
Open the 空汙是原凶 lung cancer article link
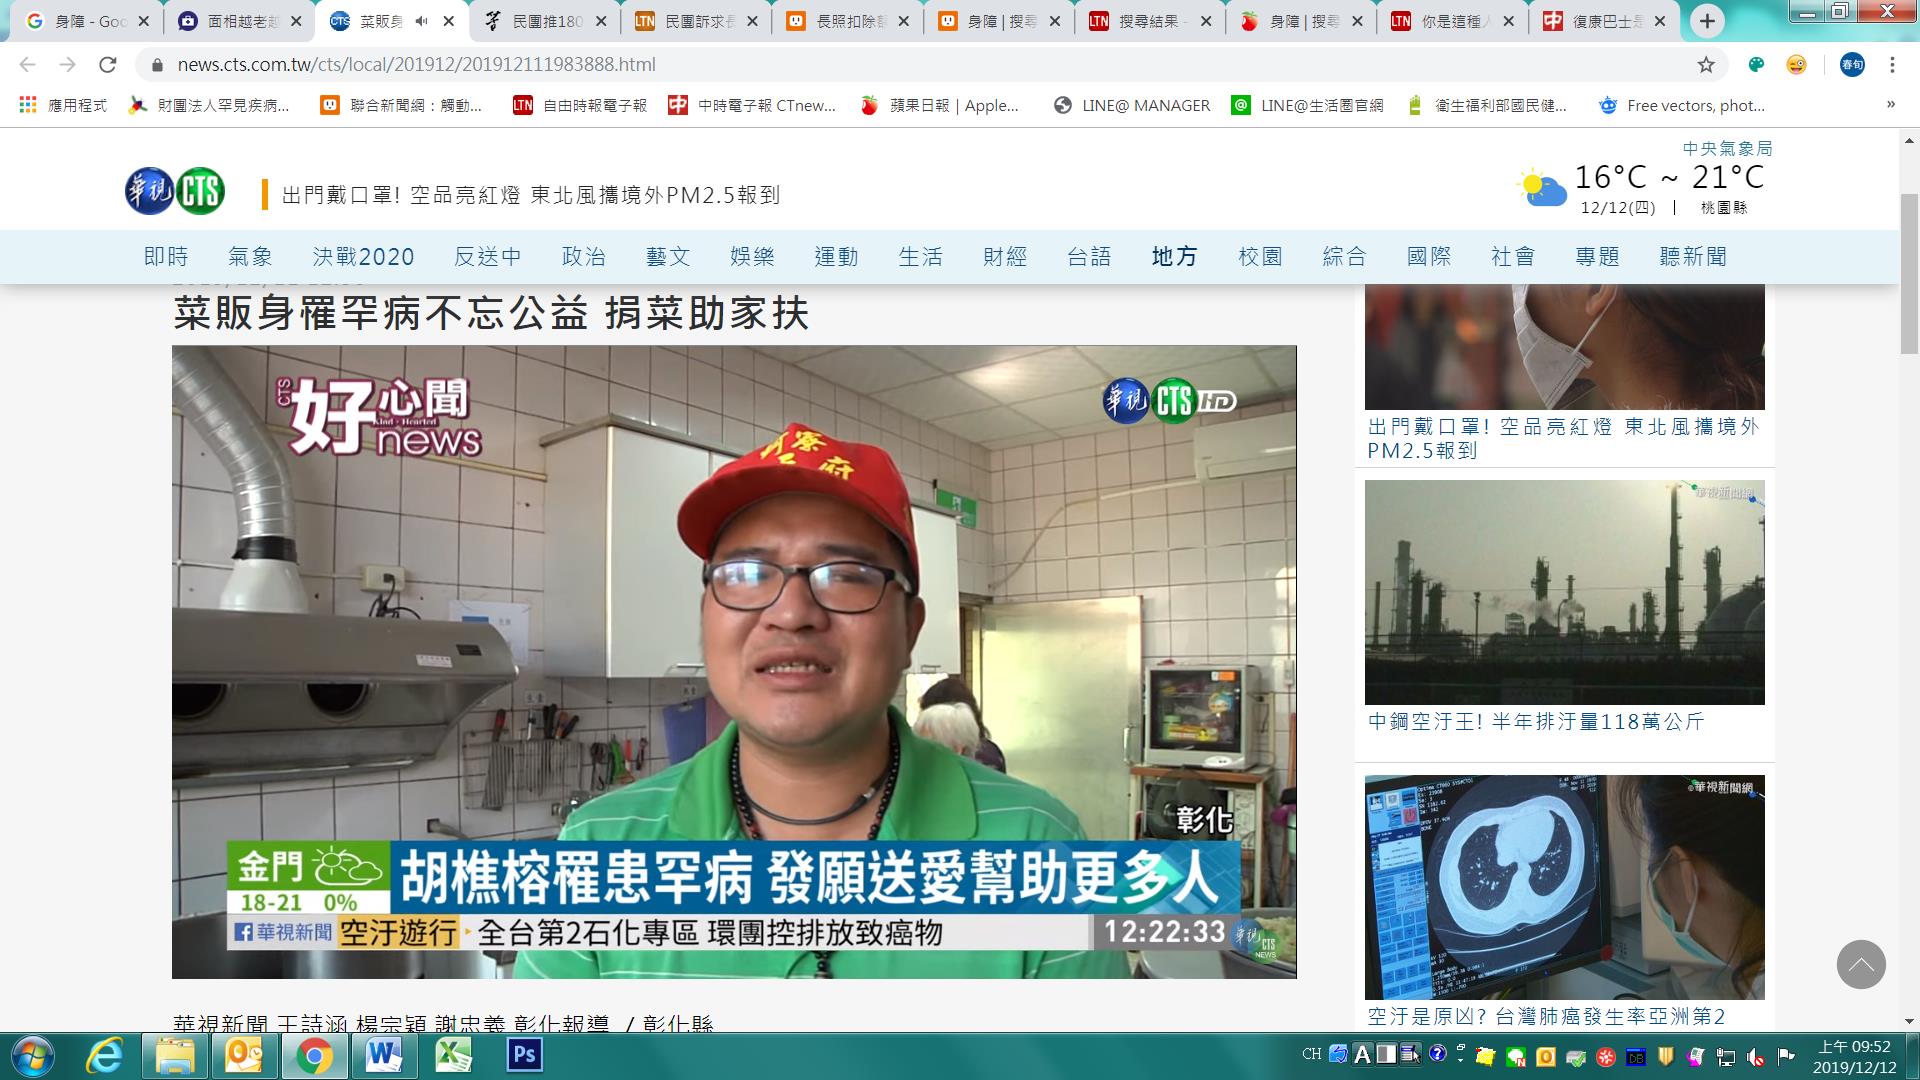1546,1017
